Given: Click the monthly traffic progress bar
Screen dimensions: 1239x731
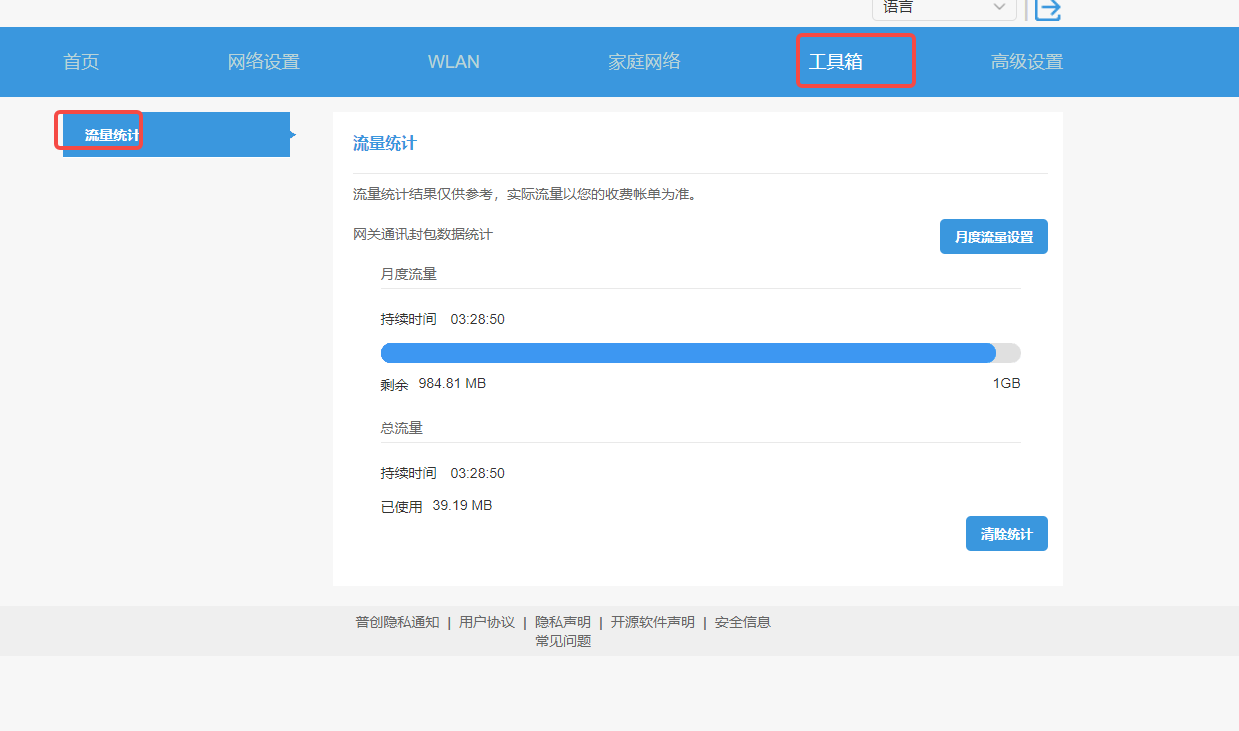Looking at the screenshot, I should [x=700, y=352].
